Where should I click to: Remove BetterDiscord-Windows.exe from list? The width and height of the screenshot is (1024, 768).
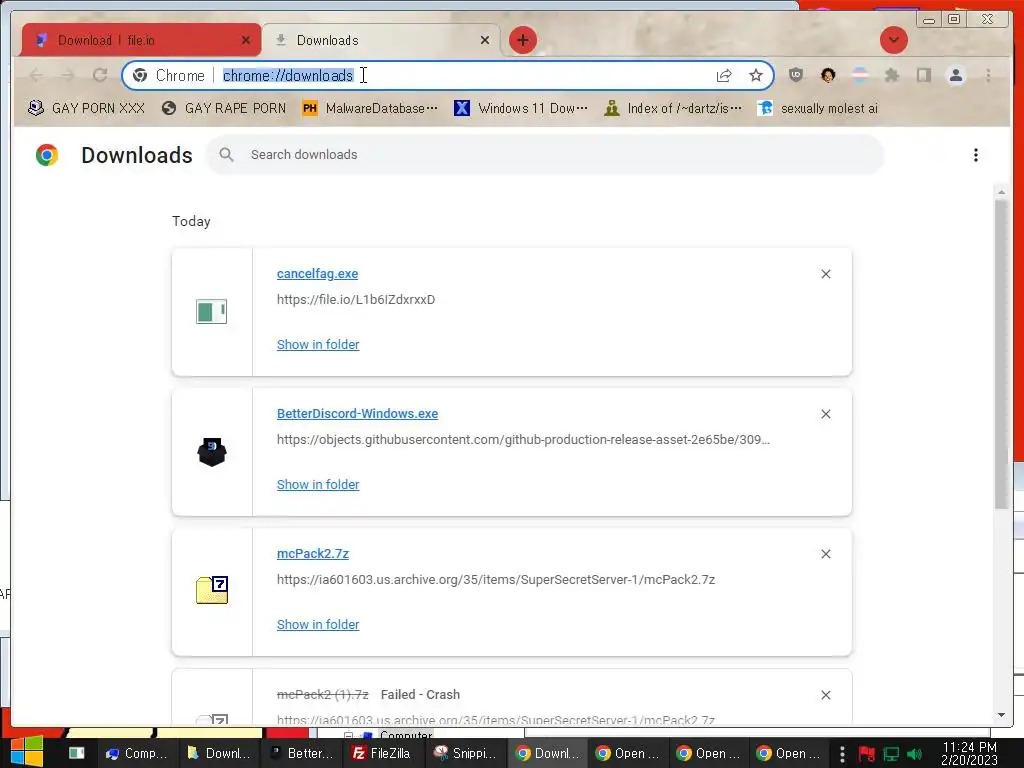tap(825, 414)
